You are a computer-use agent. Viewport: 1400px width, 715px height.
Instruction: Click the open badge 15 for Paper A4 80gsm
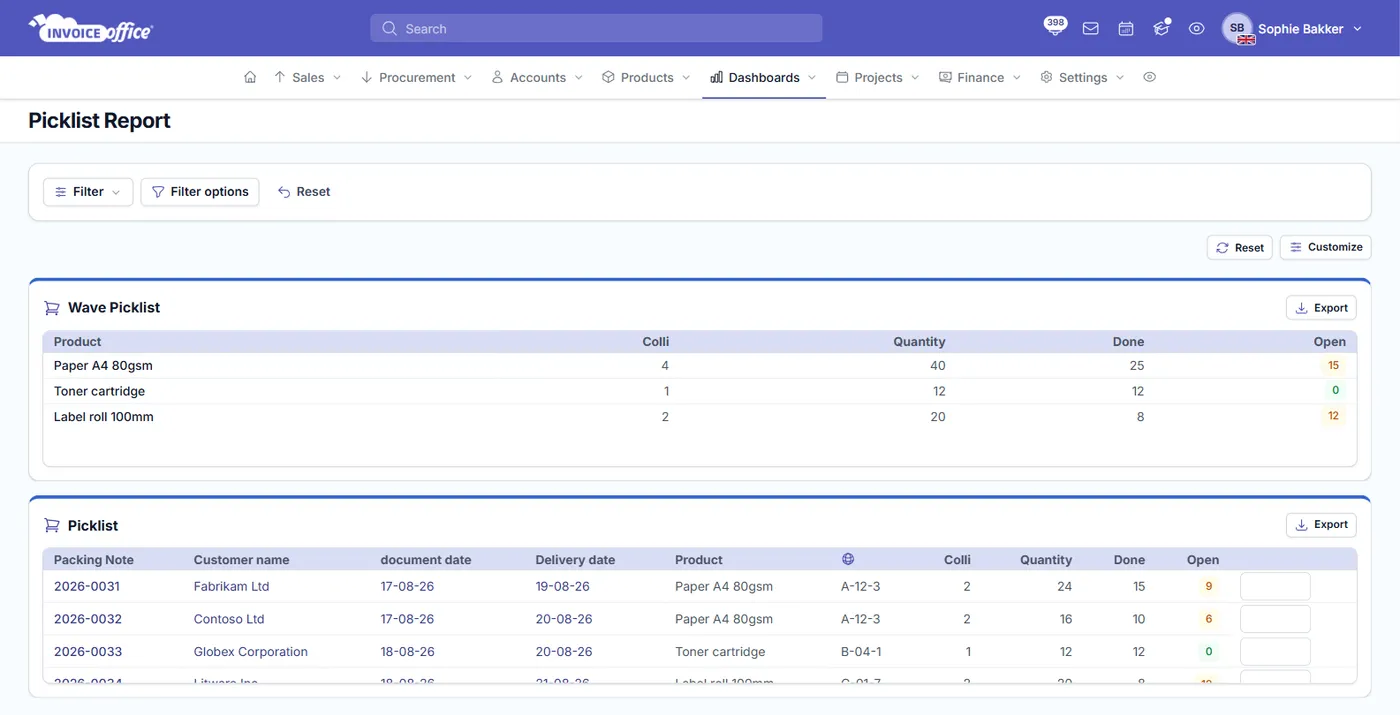(x=1333, y=366)
